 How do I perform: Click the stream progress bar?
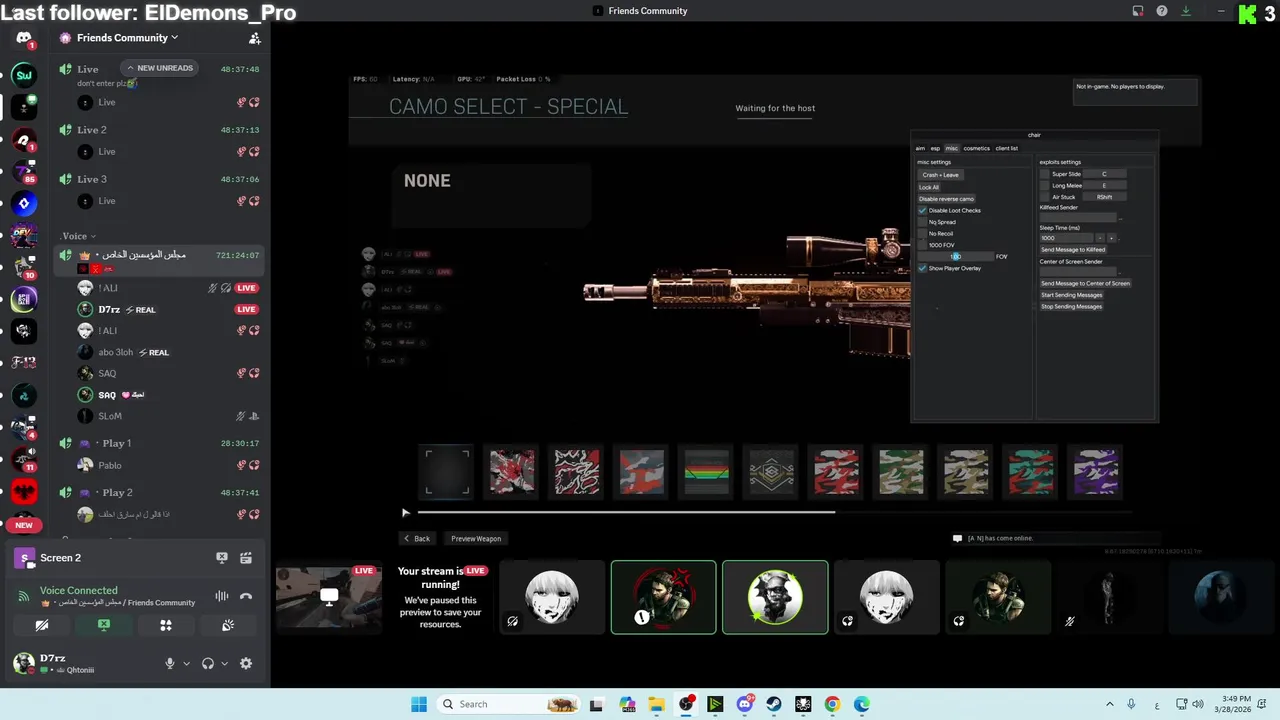775,512
